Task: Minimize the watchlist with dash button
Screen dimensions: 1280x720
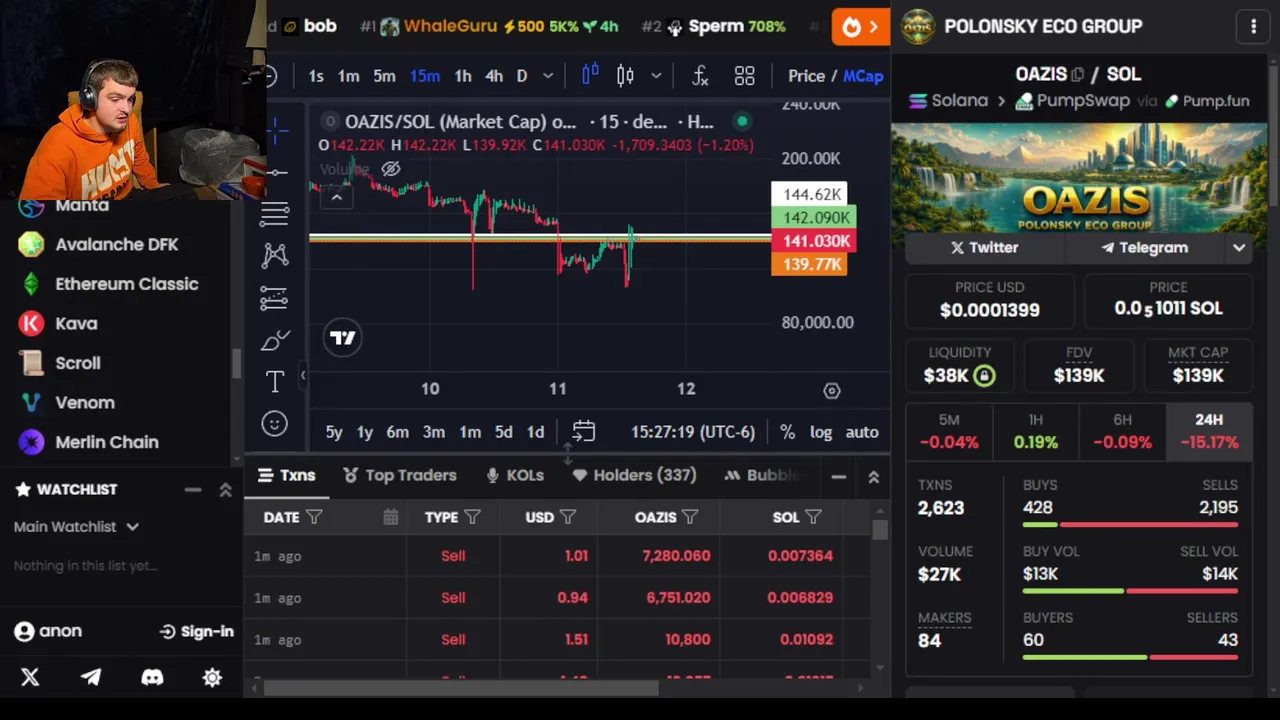Action: pyautogui.click(x=193, y=490)
